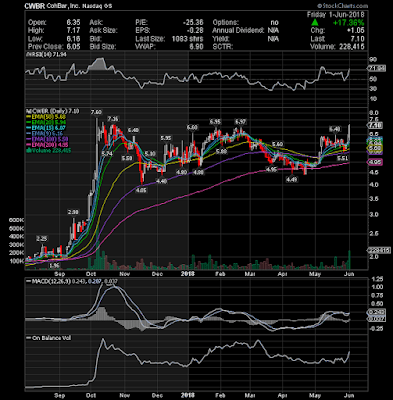
Task: Click the SCTR: label
Action: tap(222, 47)
